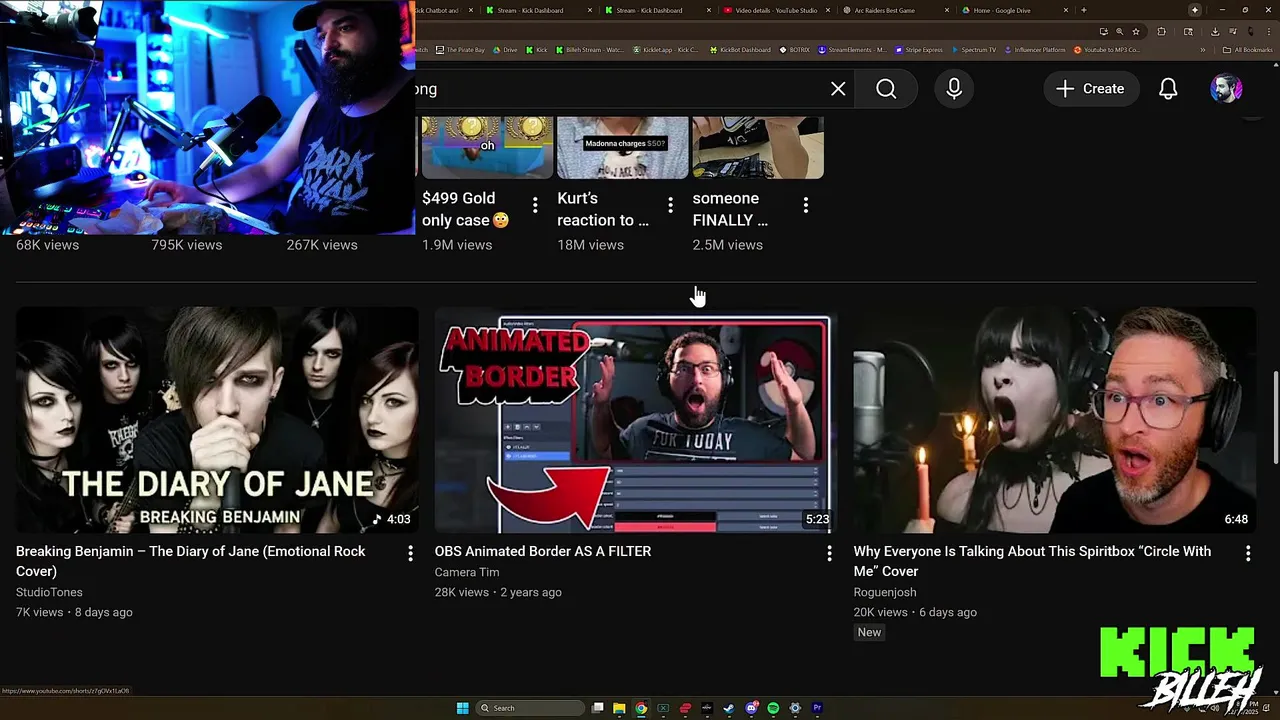Click the YouTube search magnifier button
This screenshot has width=1280, height=720.
coord(886,89)
